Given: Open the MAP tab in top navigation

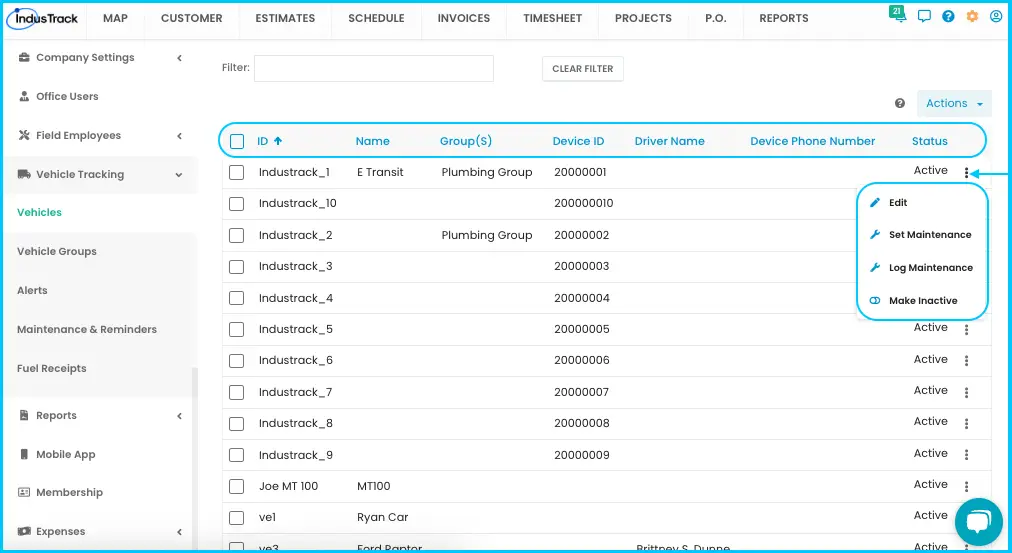Looking at the screenshot, I should [x=116, y=19].
